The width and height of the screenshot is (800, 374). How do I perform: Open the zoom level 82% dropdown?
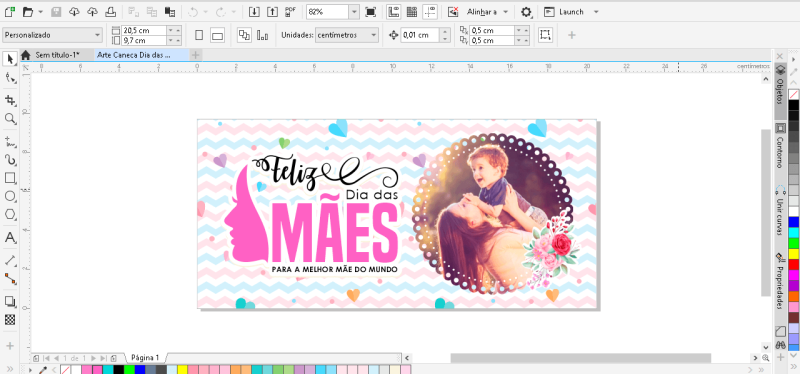[x=354, y=12]
